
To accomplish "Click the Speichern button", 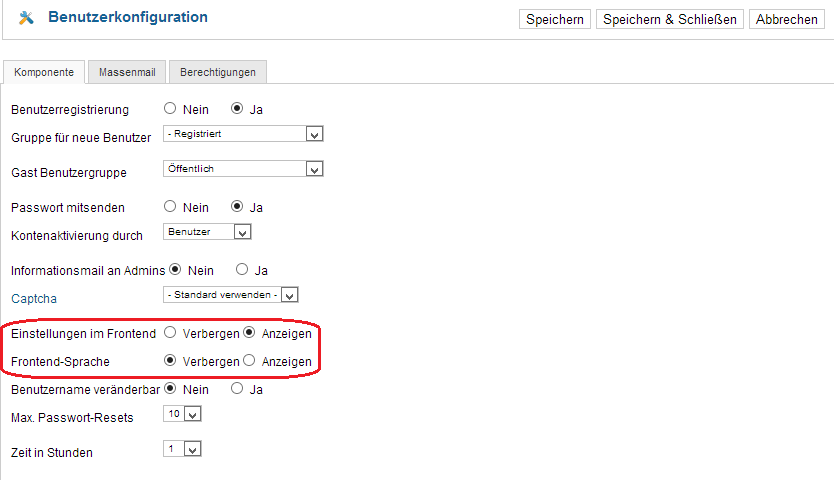I will pos(555,19).
